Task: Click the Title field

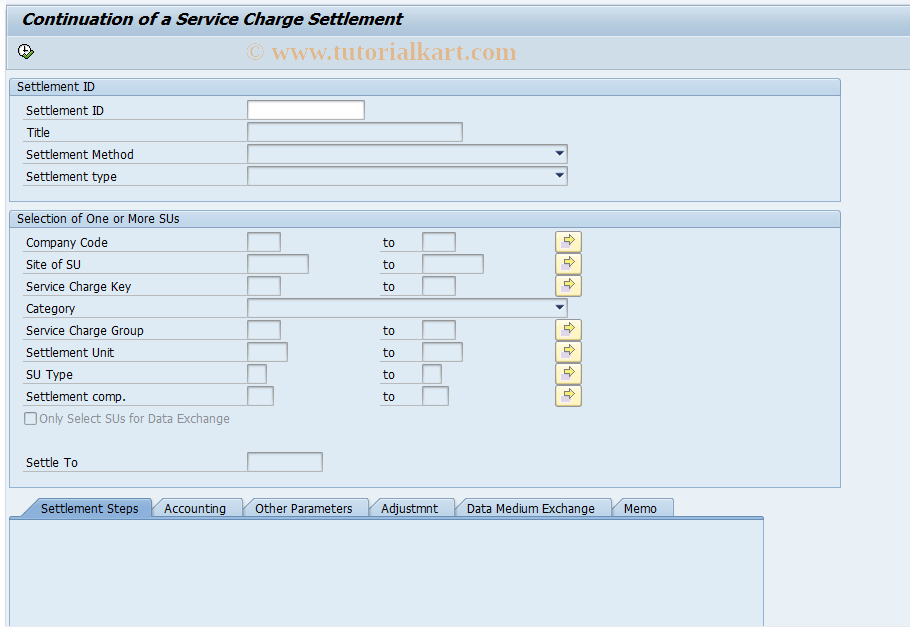Action: point(355,132)
